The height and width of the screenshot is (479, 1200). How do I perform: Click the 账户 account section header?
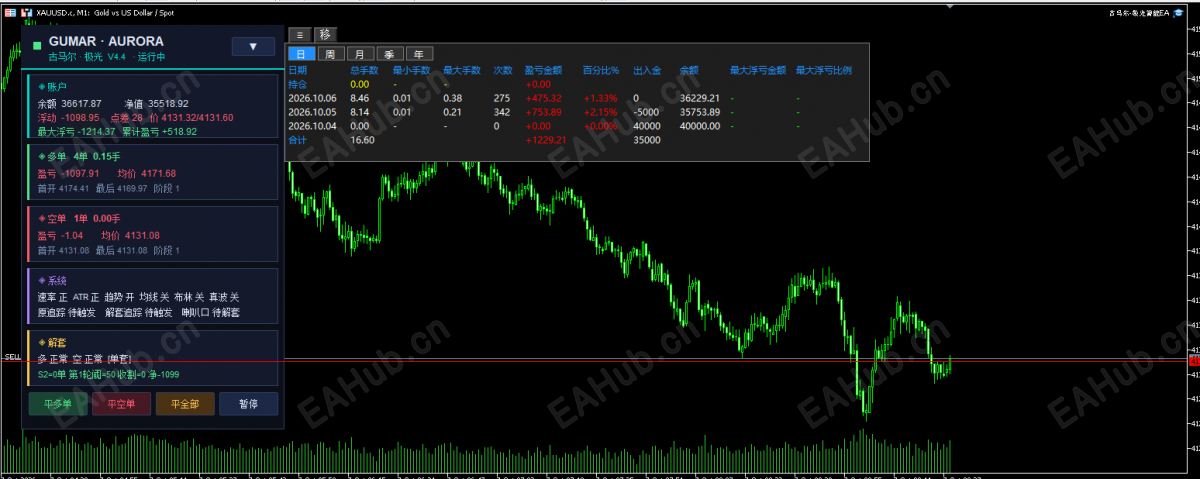(x=53, y=87)
